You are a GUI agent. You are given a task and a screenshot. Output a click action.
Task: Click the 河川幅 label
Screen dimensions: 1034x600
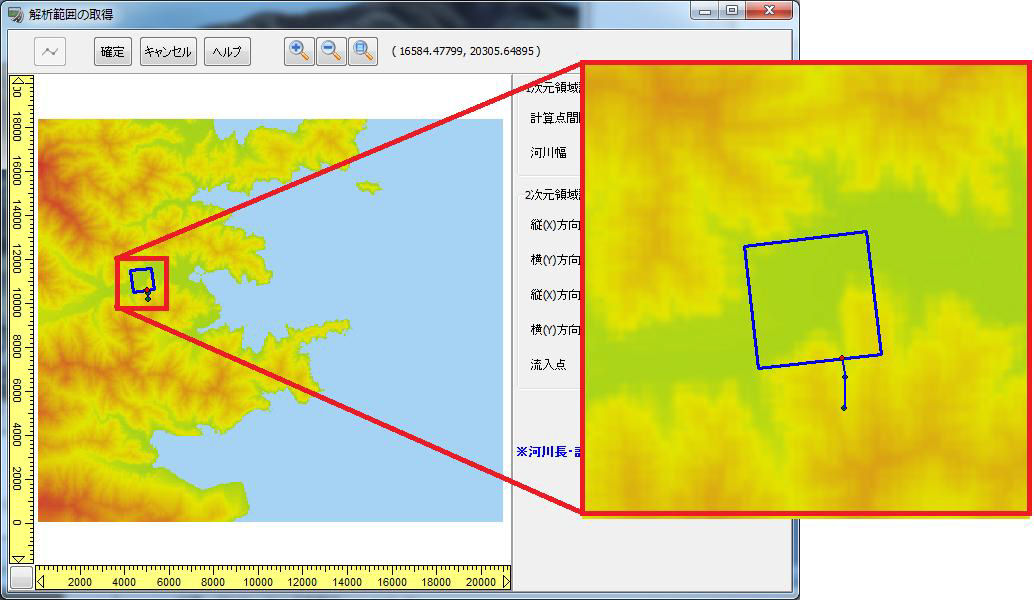549,152
